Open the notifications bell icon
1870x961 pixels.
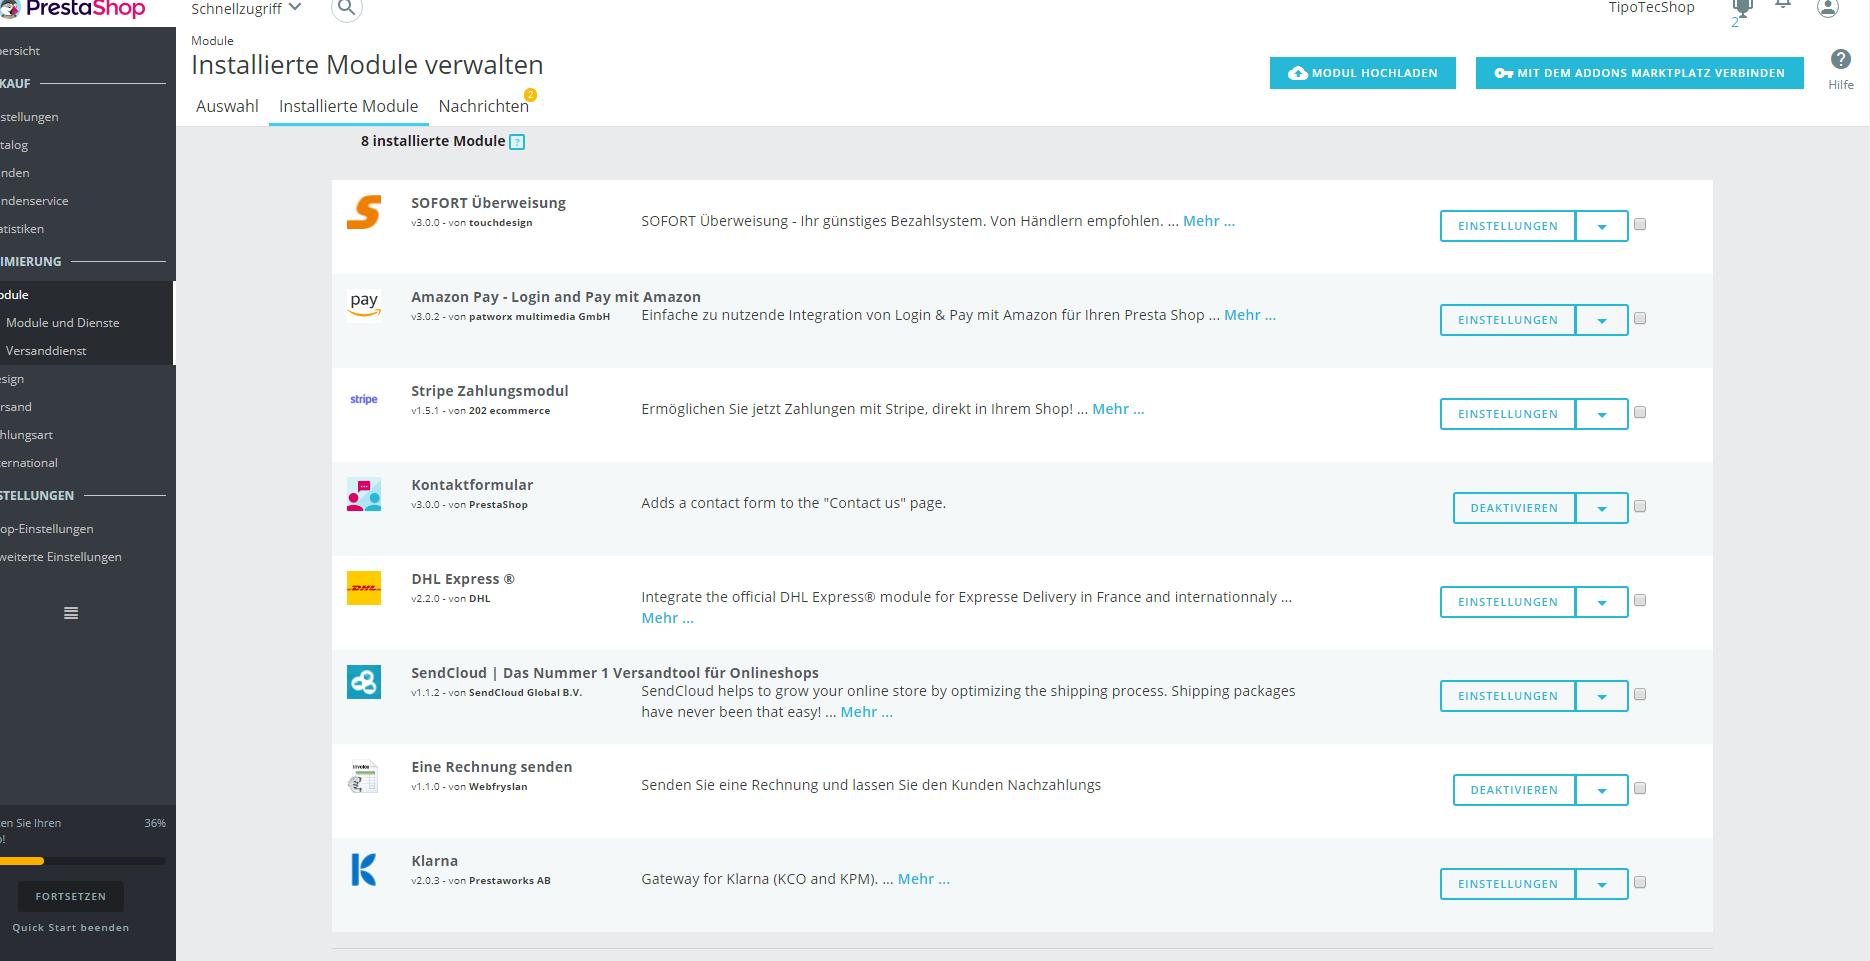click(1783, 5)
